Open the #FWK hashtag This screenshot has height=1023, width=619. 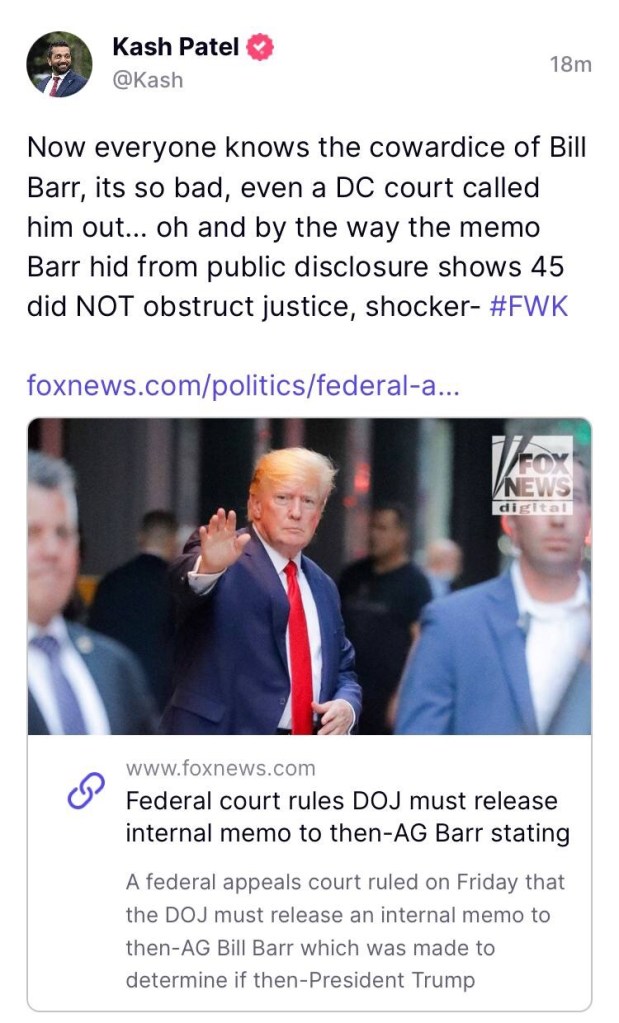click(528, 306)
